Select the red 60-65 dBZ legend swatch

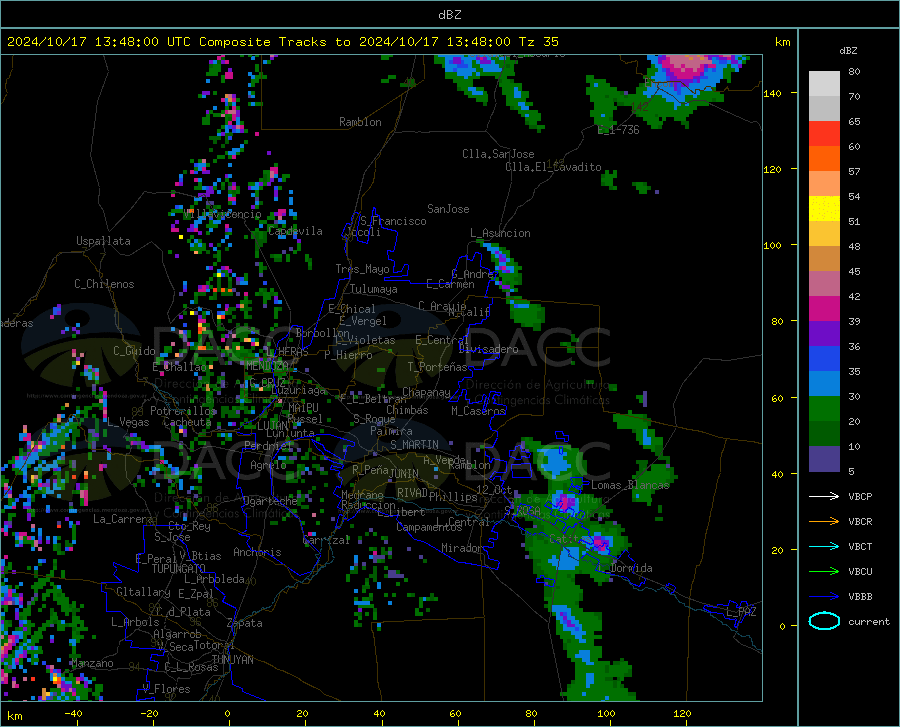(x=824, y=134)
